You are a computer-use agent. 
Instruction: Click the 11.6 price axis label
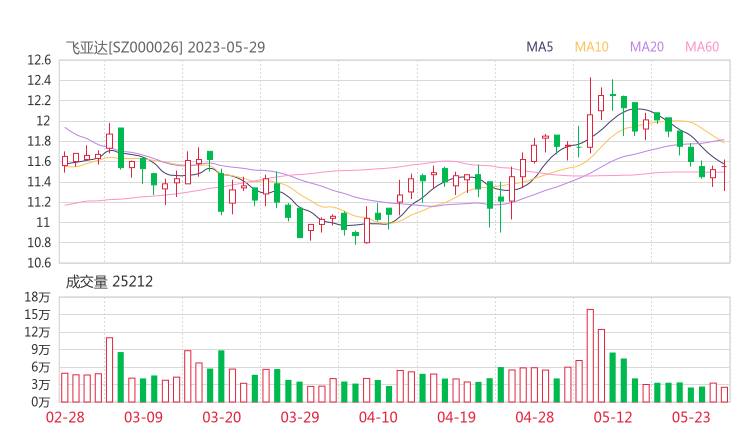[39, 162]
